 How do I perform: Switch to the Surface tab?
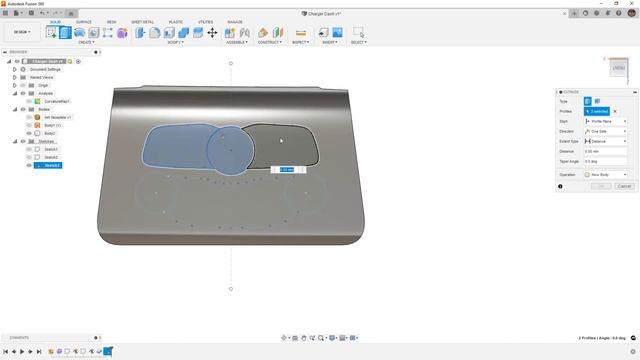[x=84, y=22]
